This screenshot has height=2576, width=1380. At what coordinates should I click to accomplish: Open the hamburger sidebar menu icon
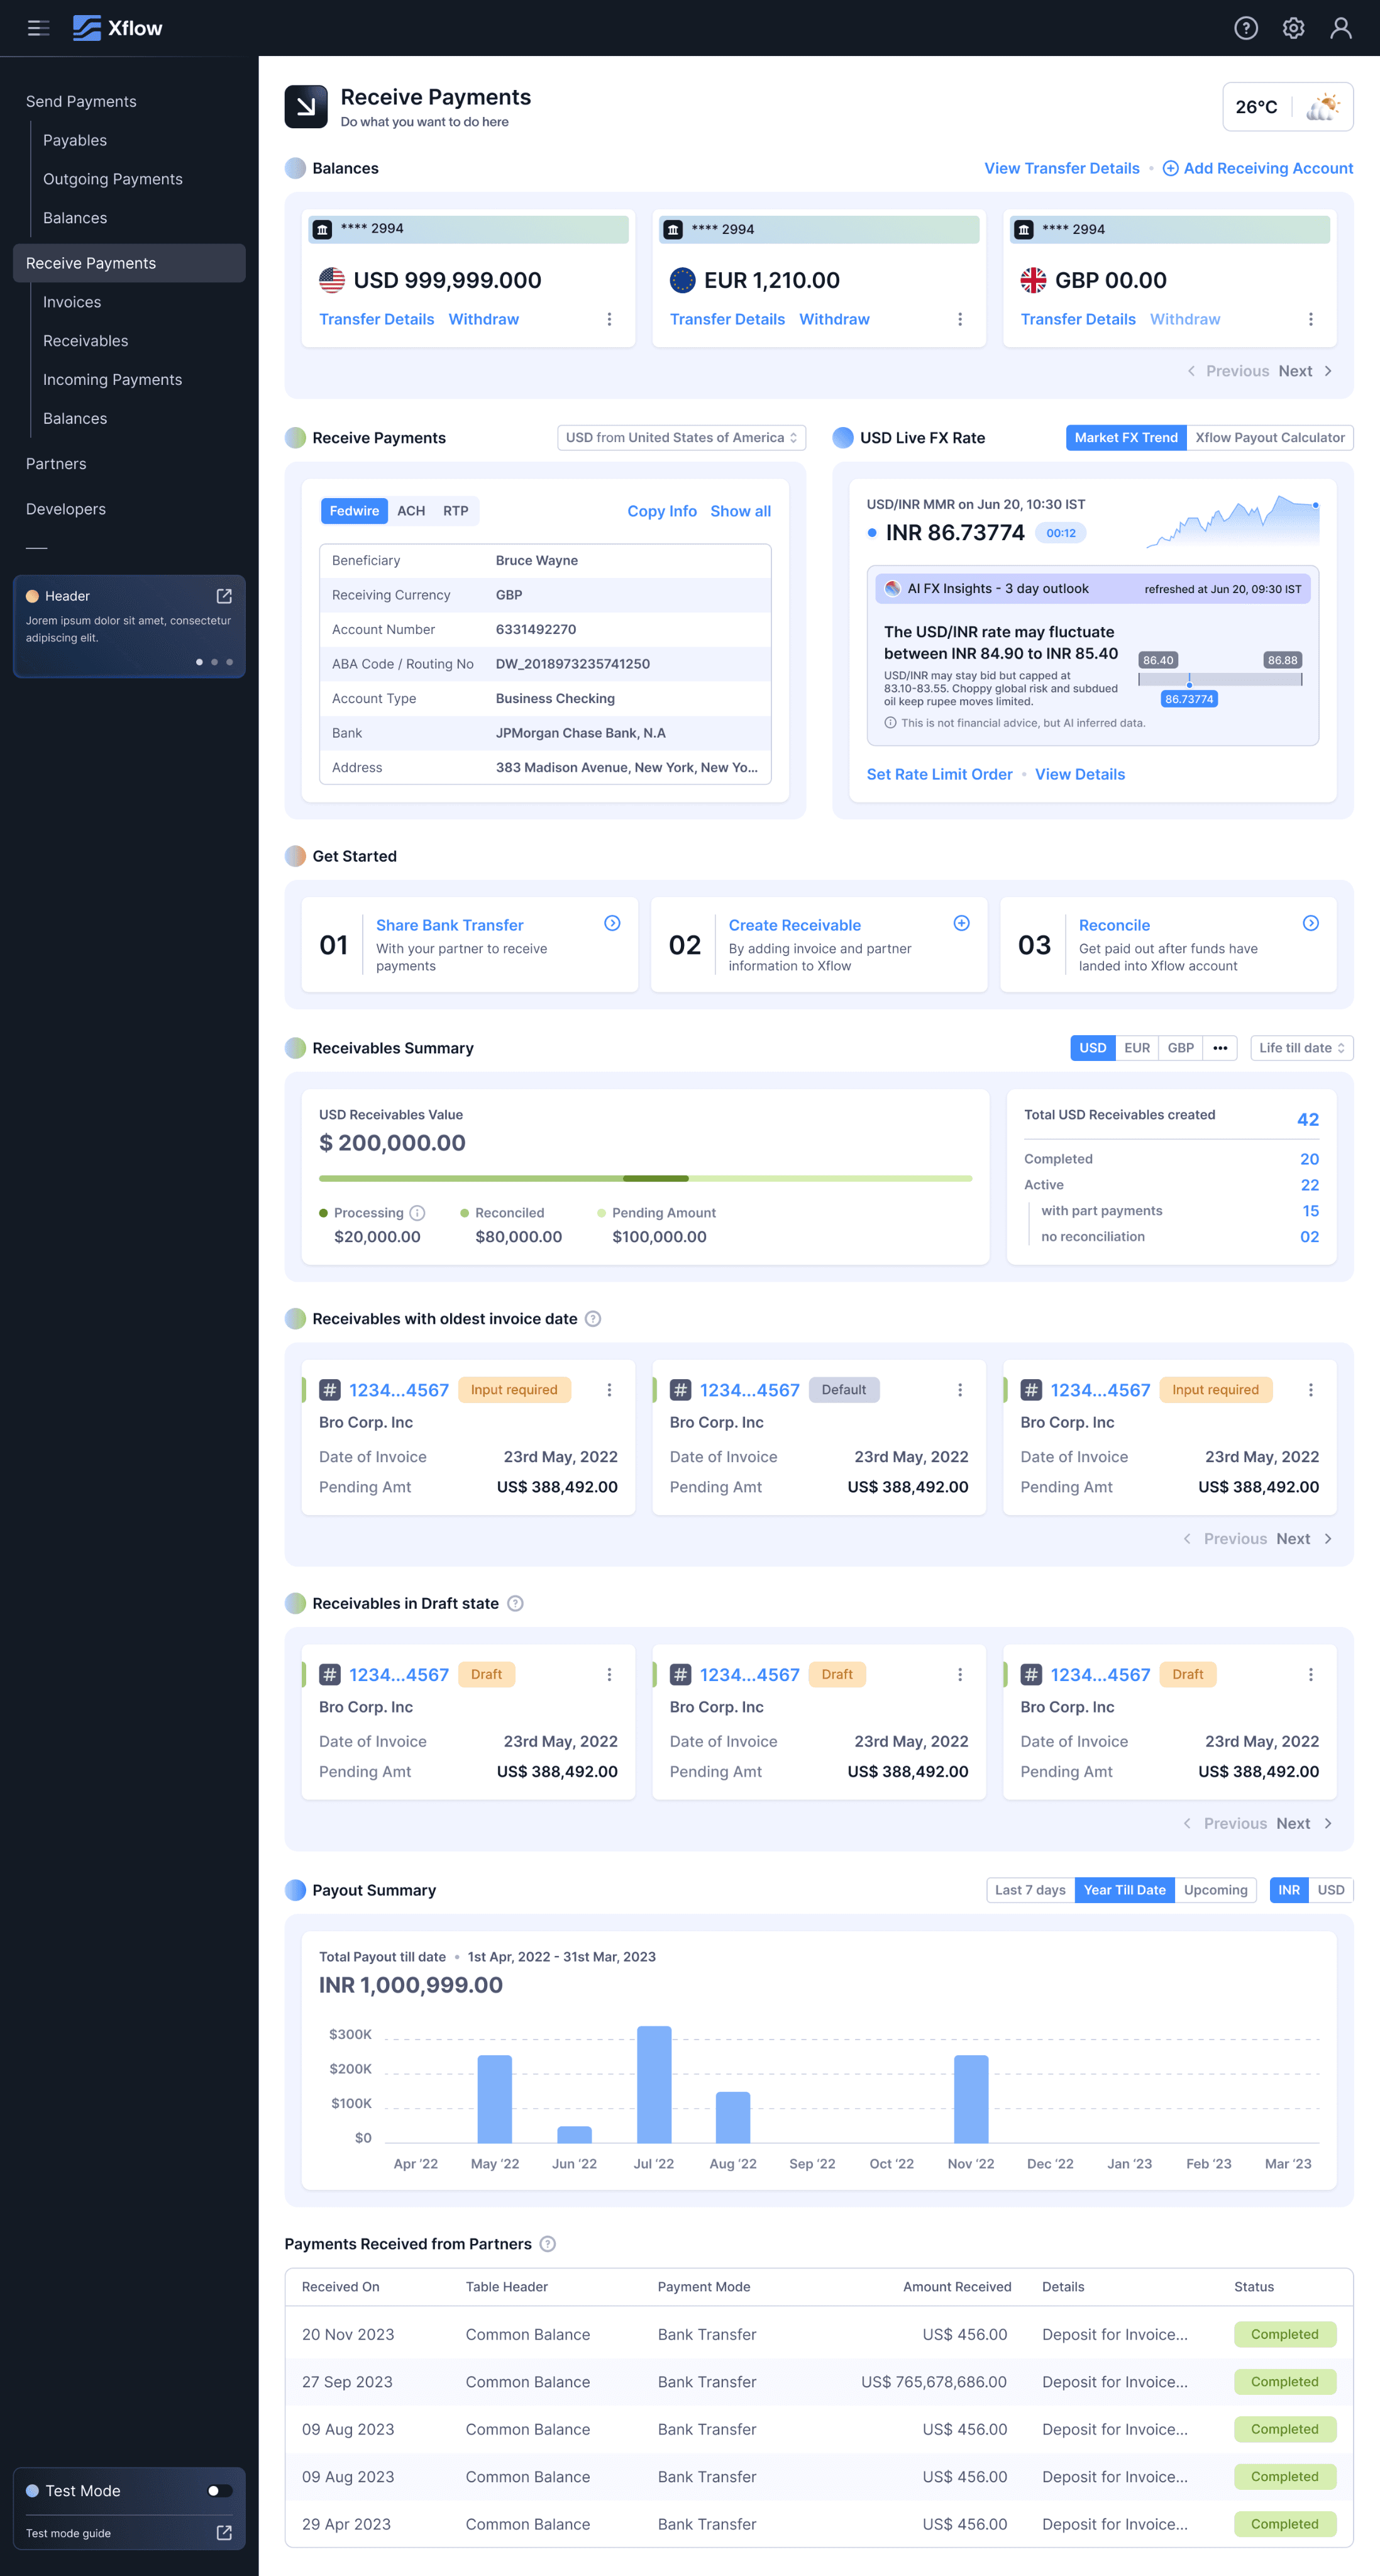point(38,28)
